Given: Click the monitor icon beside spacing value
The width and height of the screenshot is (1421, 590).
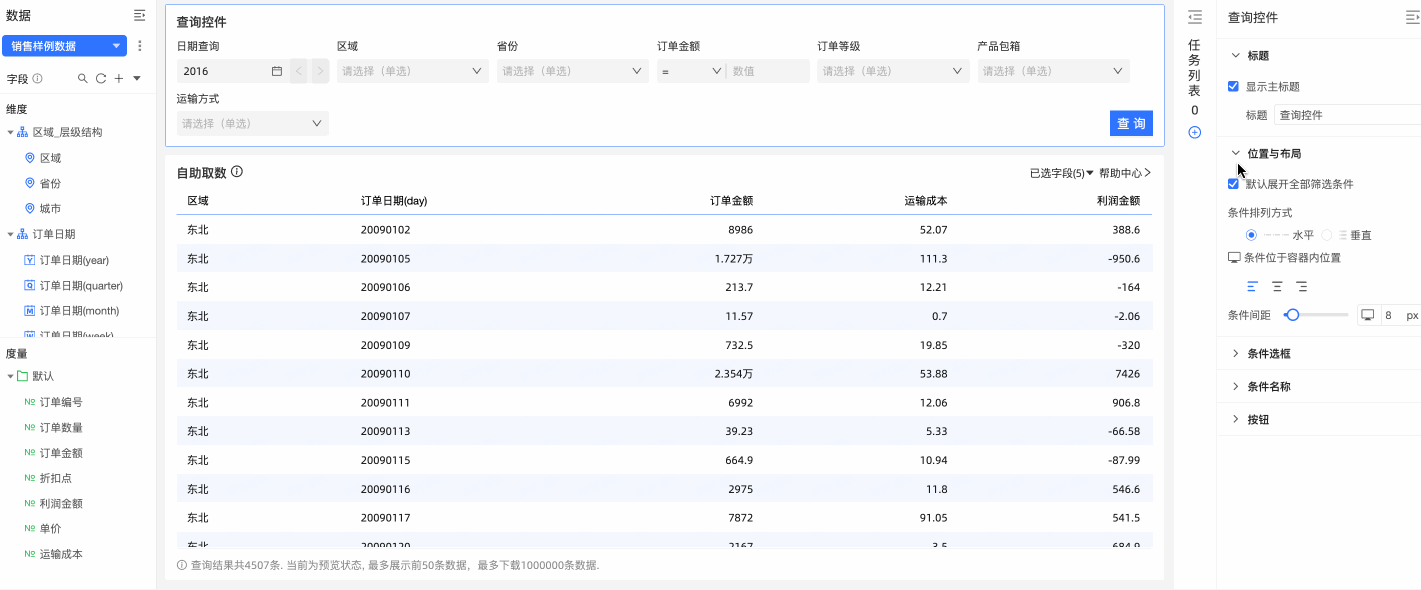Looking at the screenshot, I should coord(1367,315).
